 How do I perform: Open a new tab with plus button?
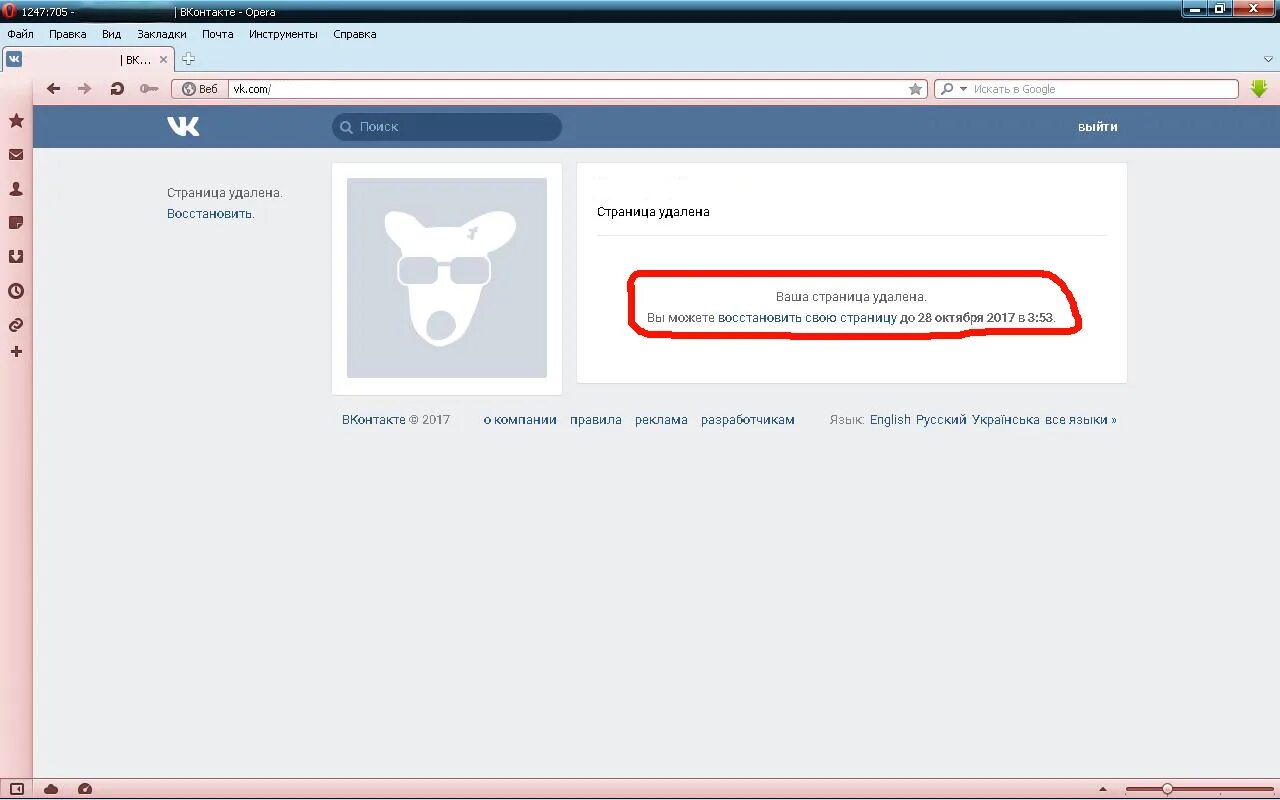(x=188, y=59)
